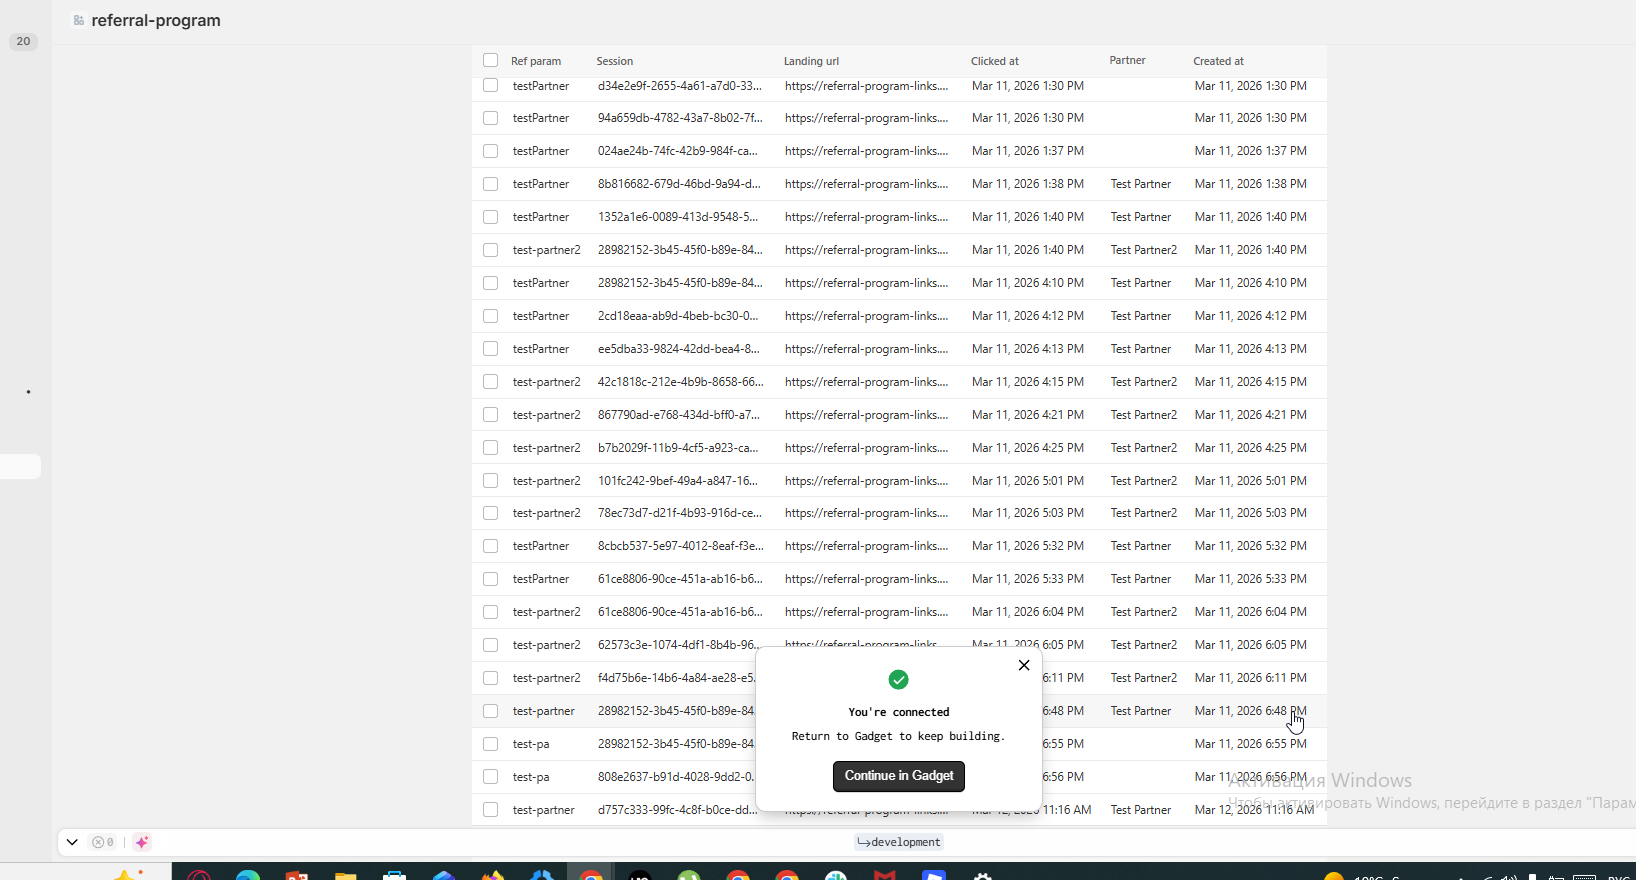Select the 8cbcb537-5e97 row checkbox
Image resolution: width=1636 pixels, height=880 pixels.
[x=490, y=546]
